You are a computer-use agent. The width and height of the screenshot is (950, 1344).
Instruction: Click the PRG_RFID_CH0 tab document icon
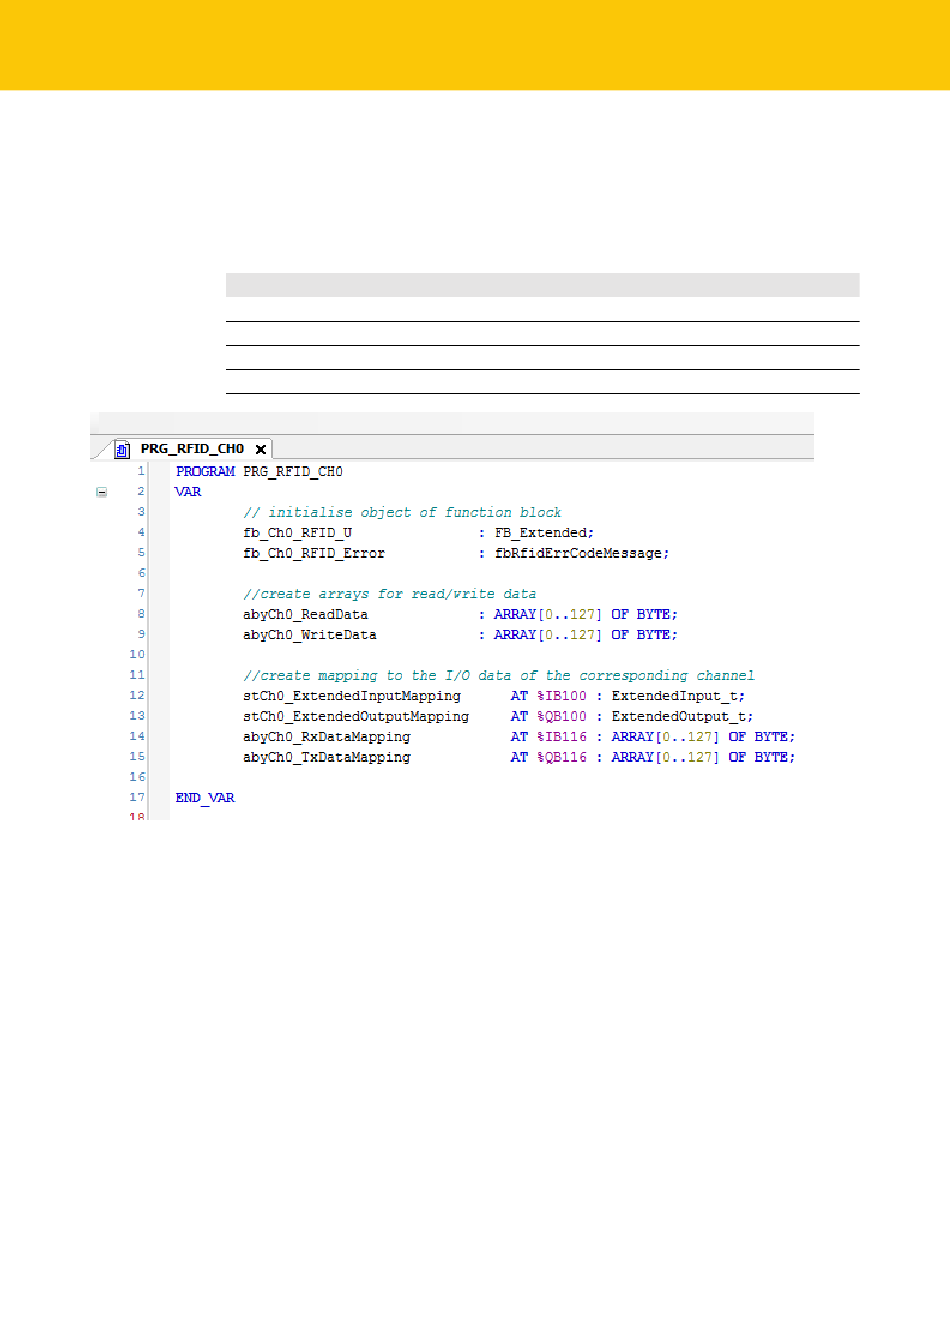[x=122, y=450]
